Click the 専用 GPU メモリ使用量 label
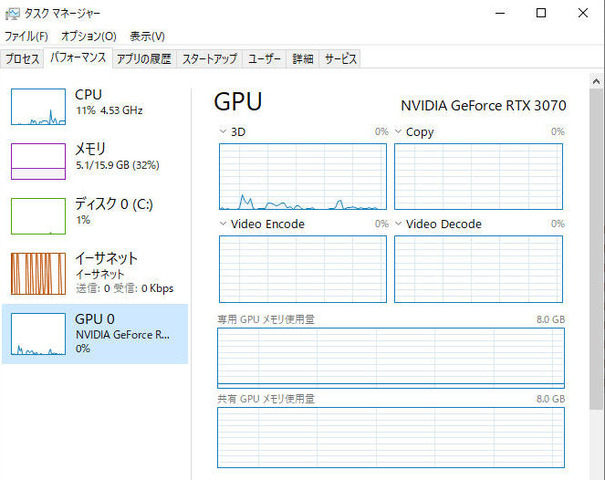Viewport: 605px width, 480px height. pos(266,319)
